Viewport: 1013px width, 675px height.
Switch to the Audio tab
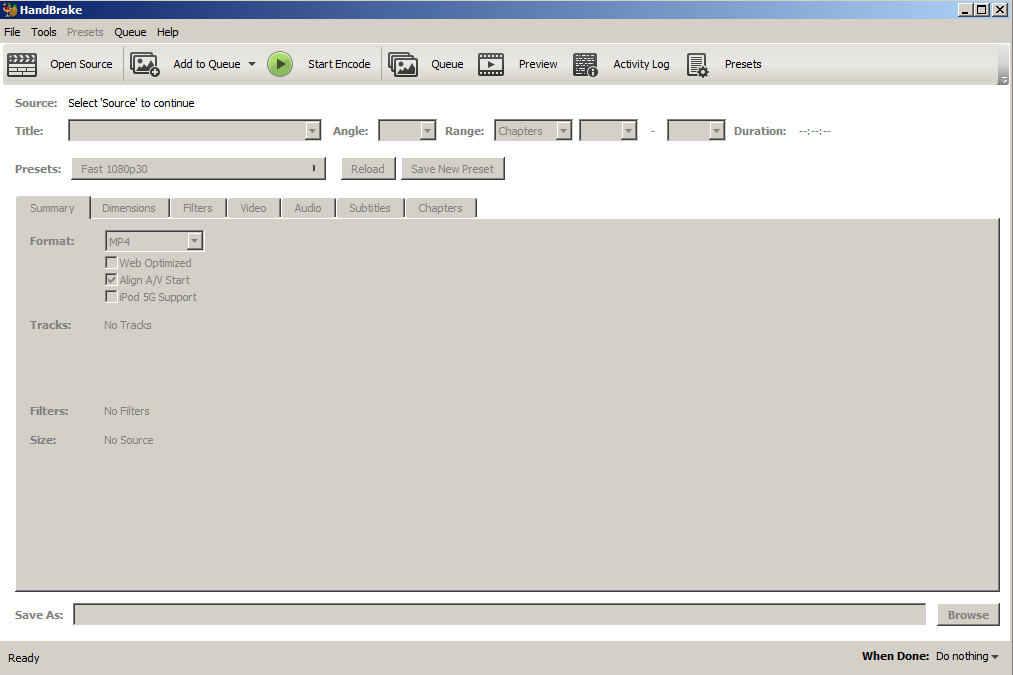point(308,208)
